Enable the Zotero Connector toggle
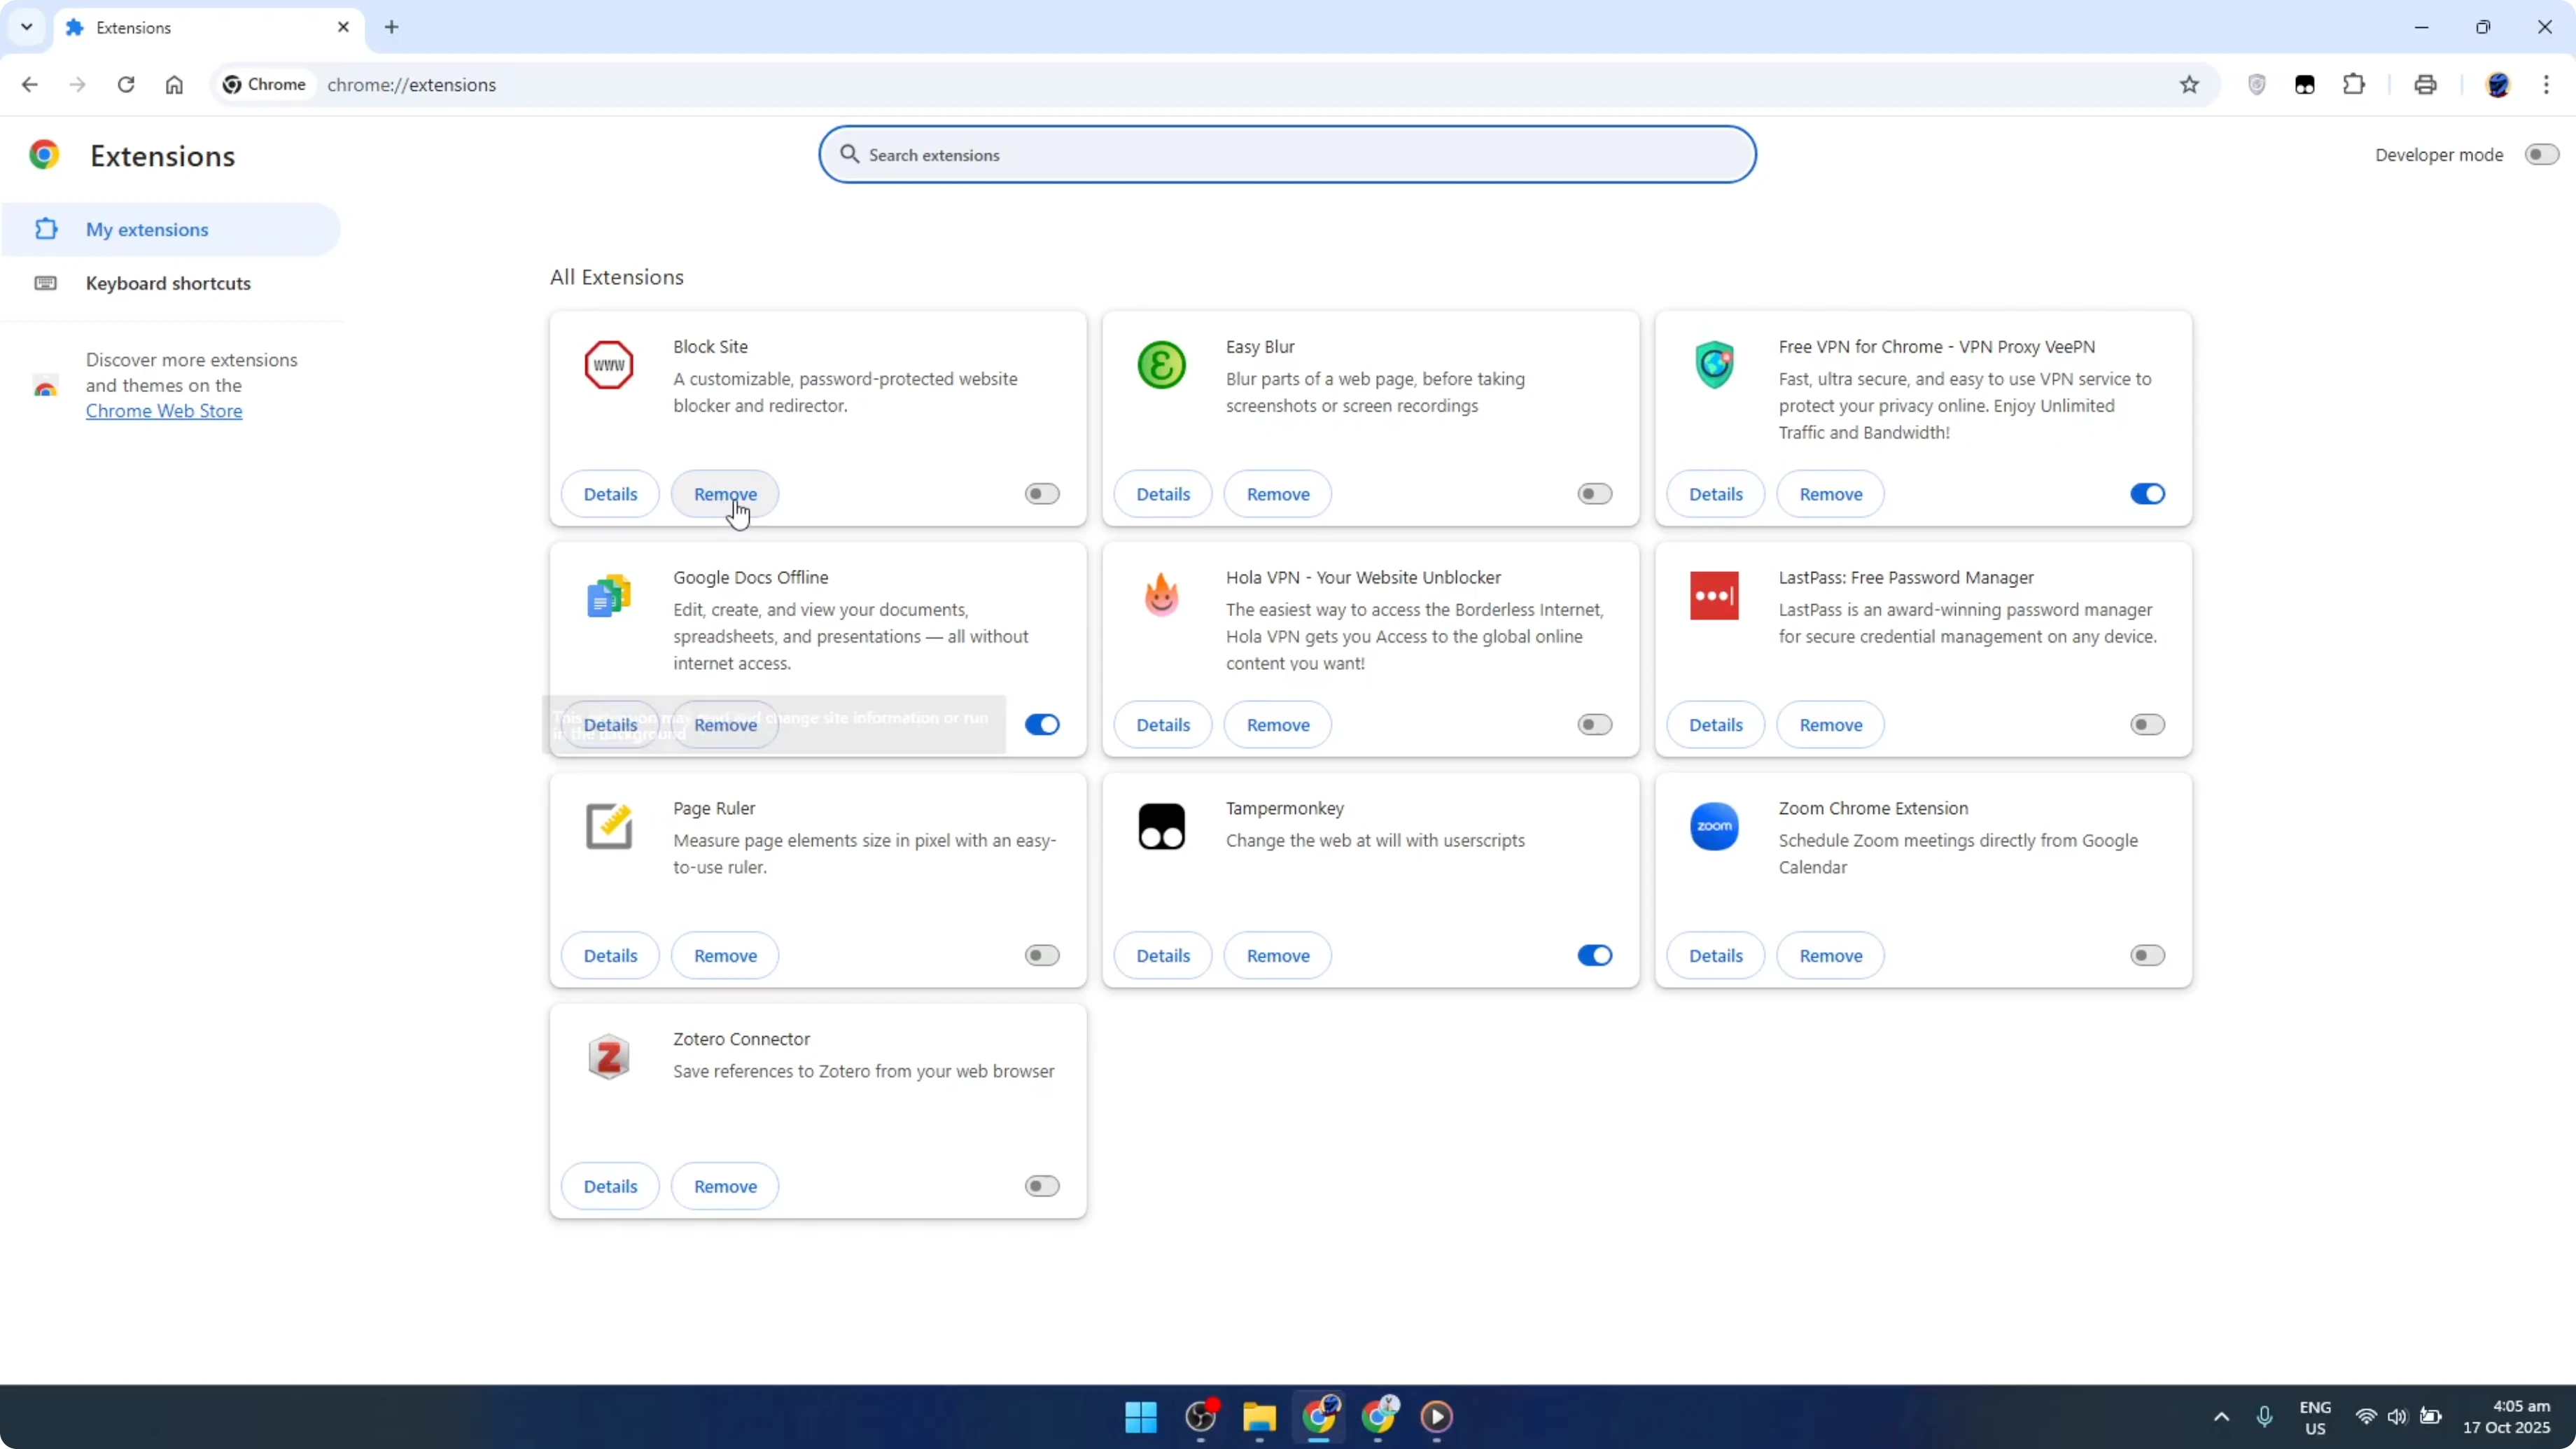 (x=1042, y=1186)
